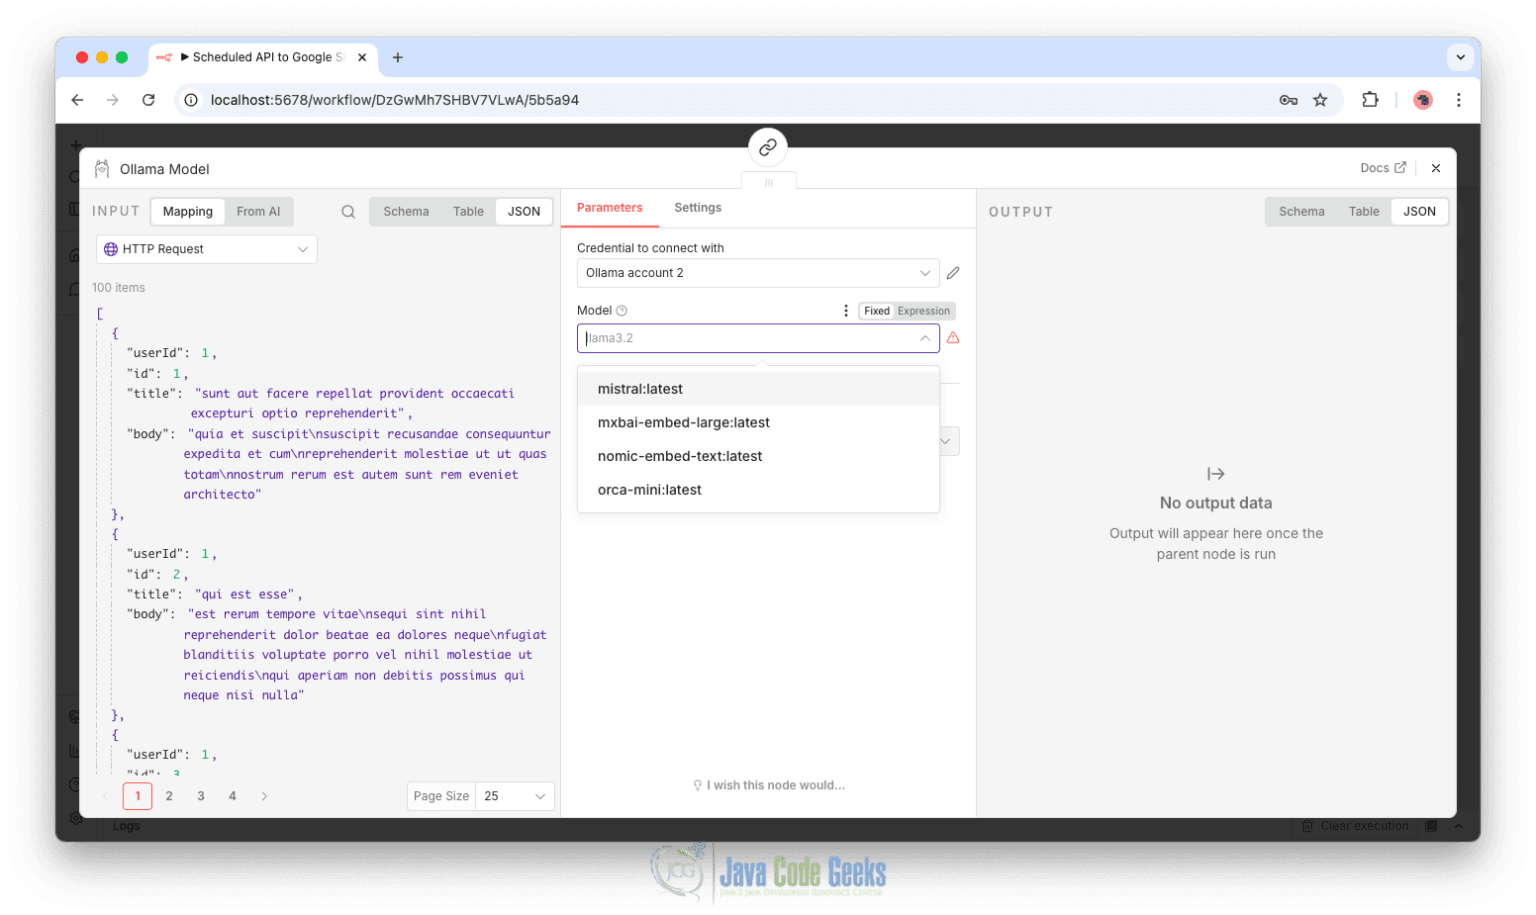Open a new browser tab
Viewport: 1536px width, 915px height.
click(x=397, y=57)
